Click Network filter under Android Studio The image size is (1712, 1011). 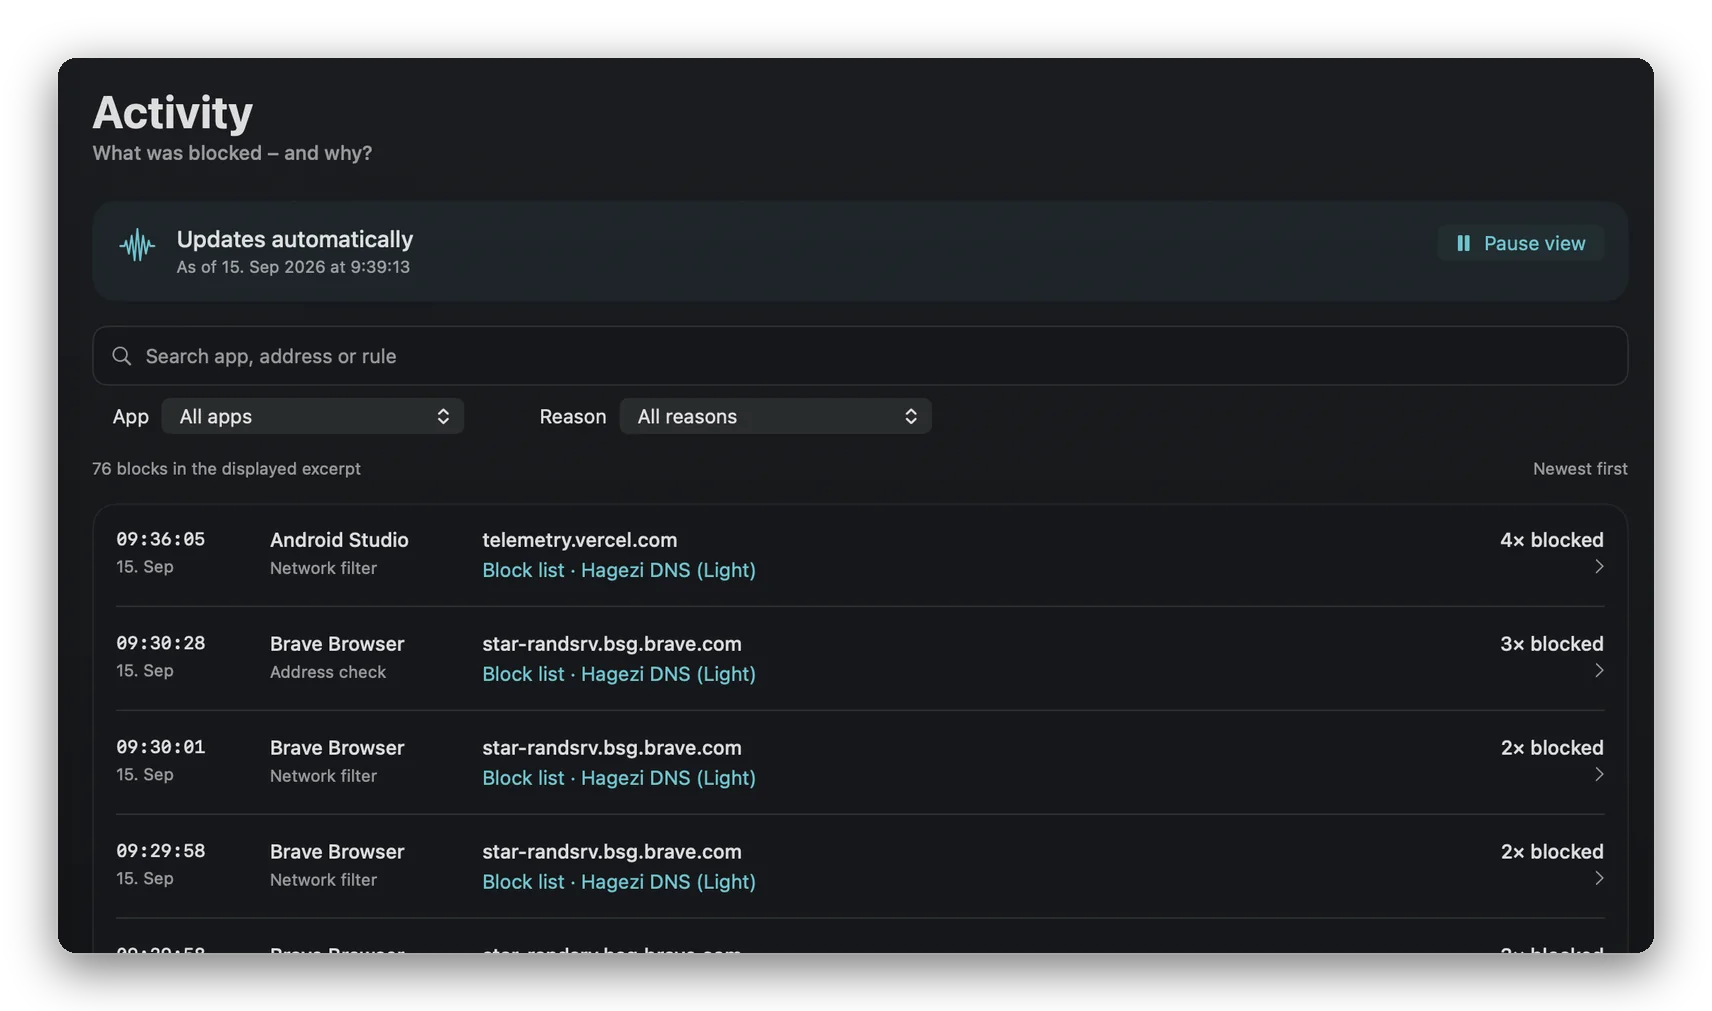323,568
